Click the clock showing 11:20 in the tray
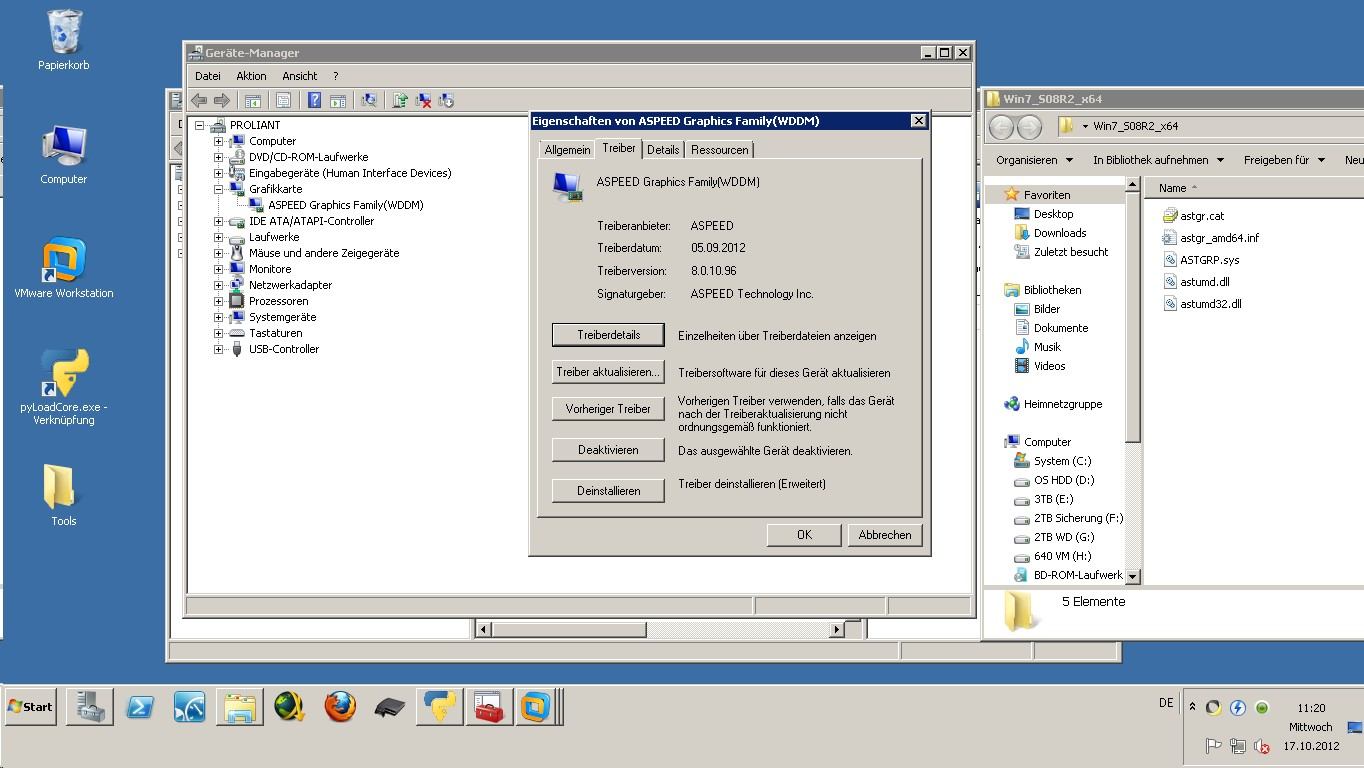 pyautogui.click(x=1311, y=708)
